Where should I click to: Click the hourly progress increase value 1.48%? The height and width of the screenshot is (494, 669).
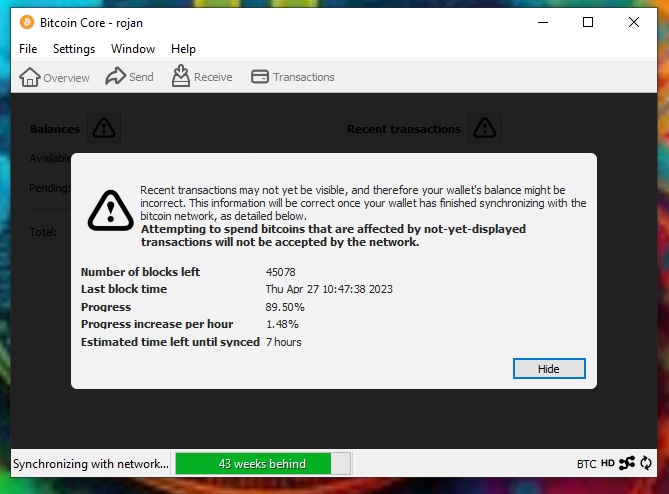point(282,324)
